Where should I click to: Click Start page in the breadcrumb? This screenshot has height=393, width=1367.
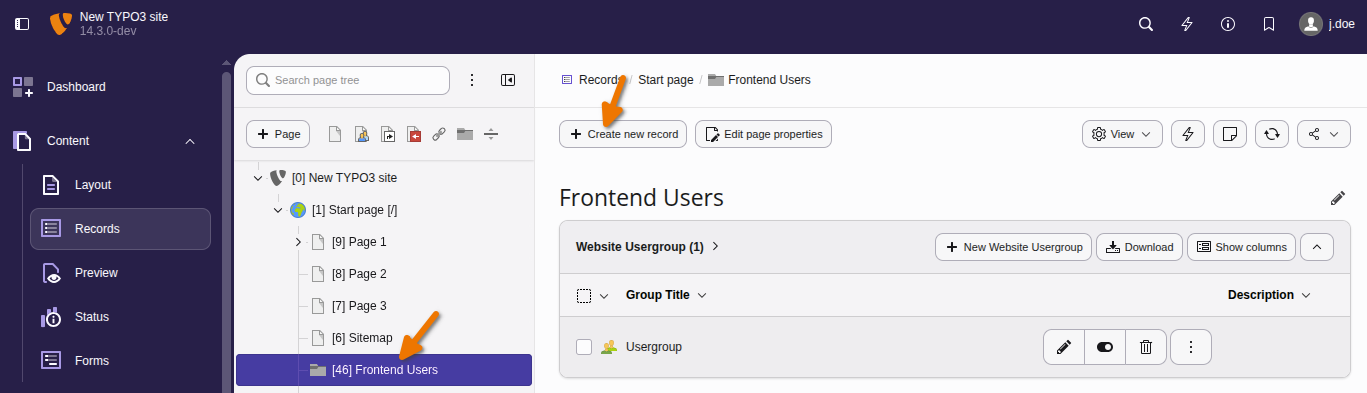tap(666, 80)
